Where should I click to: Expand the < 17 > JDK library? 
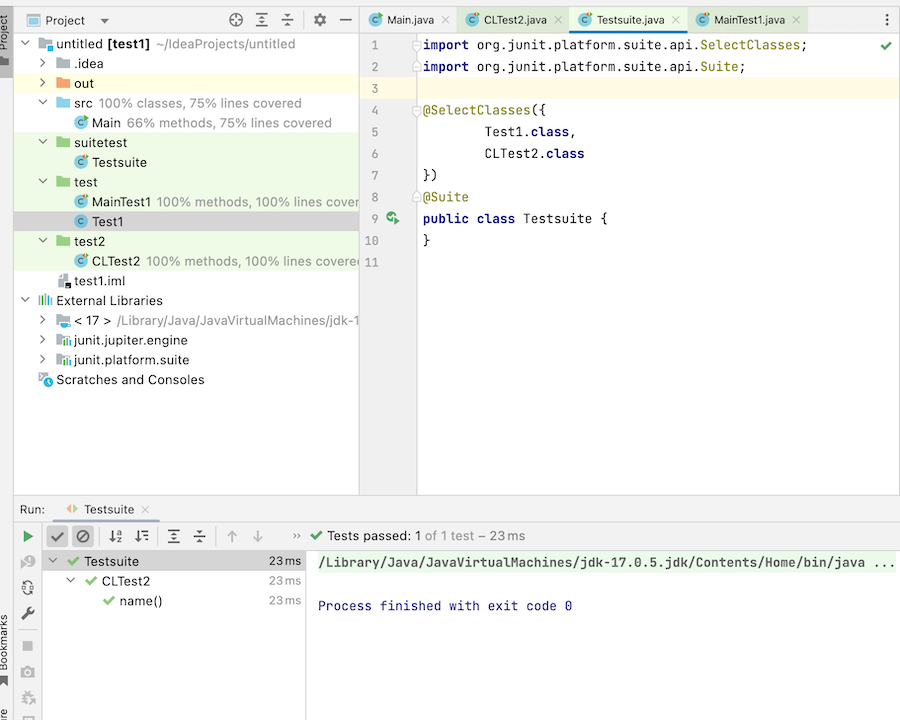tap(42, 320)
